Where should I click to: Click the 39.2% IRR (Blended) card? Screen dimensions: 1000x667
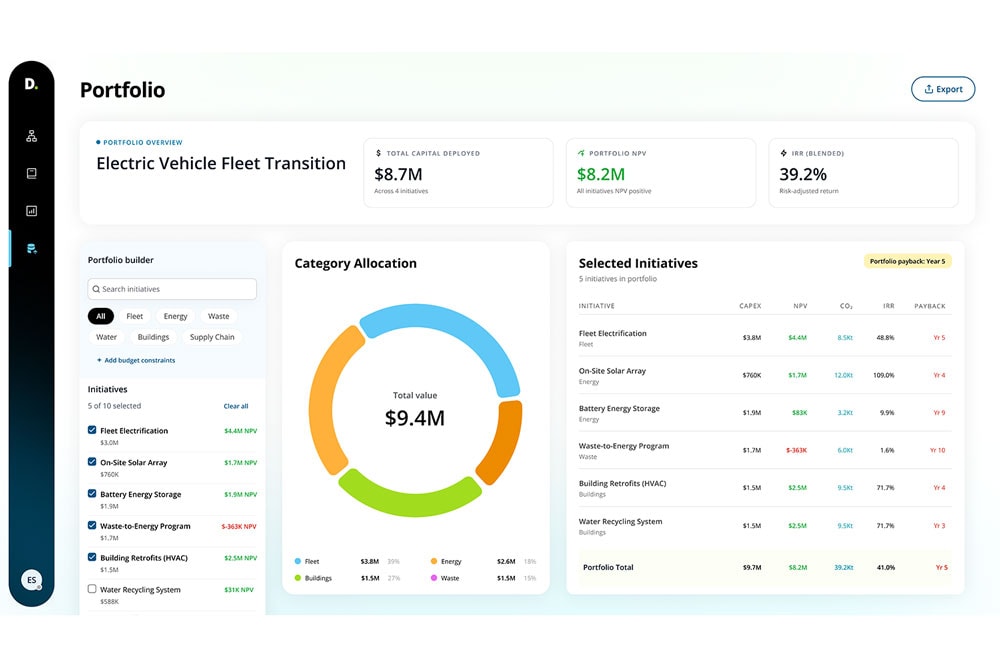point(864,173)
